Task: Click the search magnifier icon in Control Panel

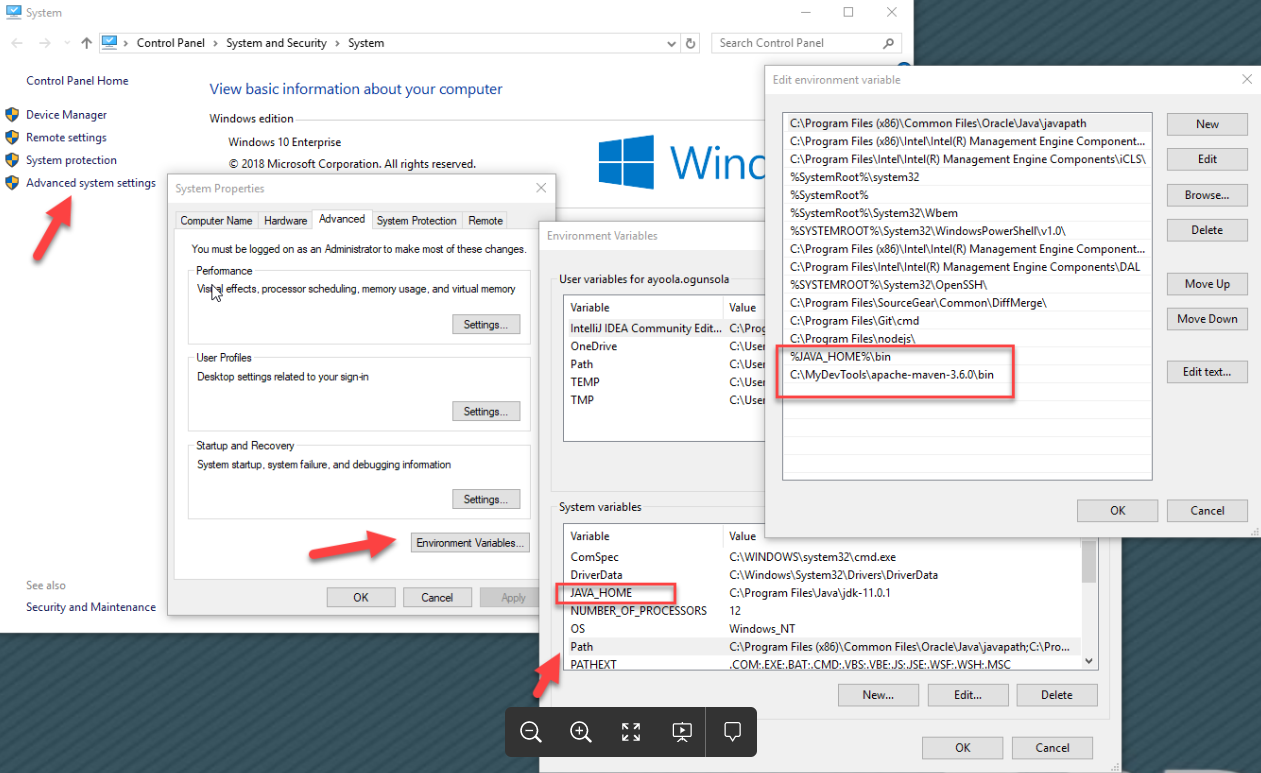Action: (888, 43)
